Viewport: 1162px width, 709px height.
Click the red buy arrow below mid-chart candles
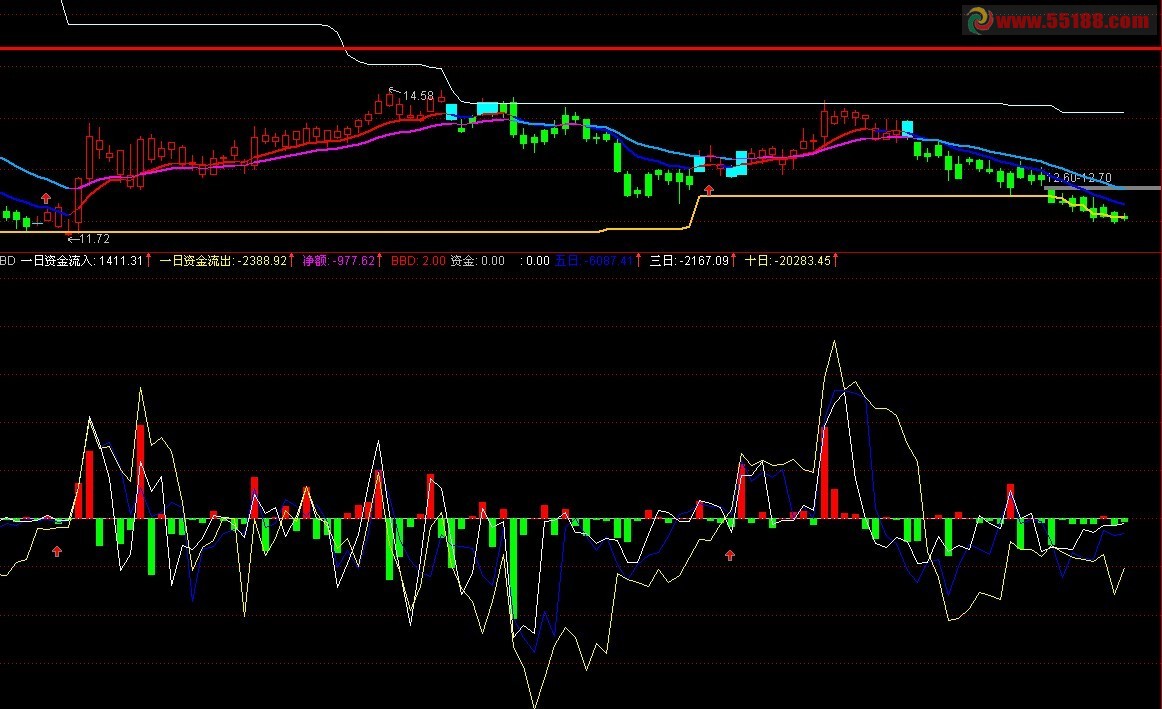(x=709, y=188)
